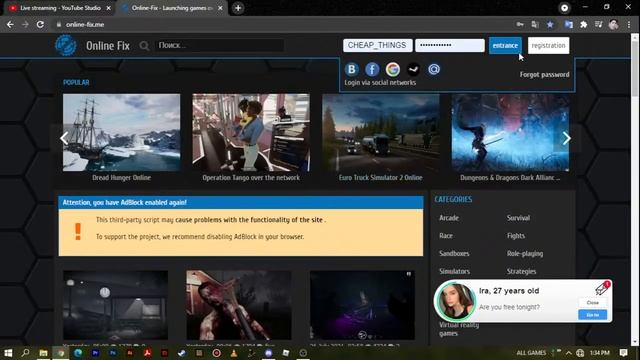Log in via the Steam icon
The image size is (640, 360).
413,69
